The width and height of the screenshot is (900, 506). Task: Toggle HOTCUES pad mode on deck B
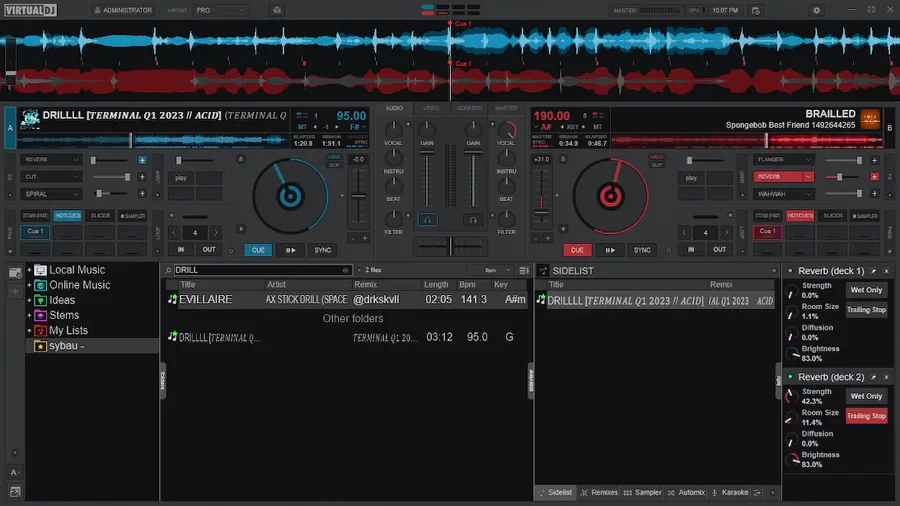point(800,216)
